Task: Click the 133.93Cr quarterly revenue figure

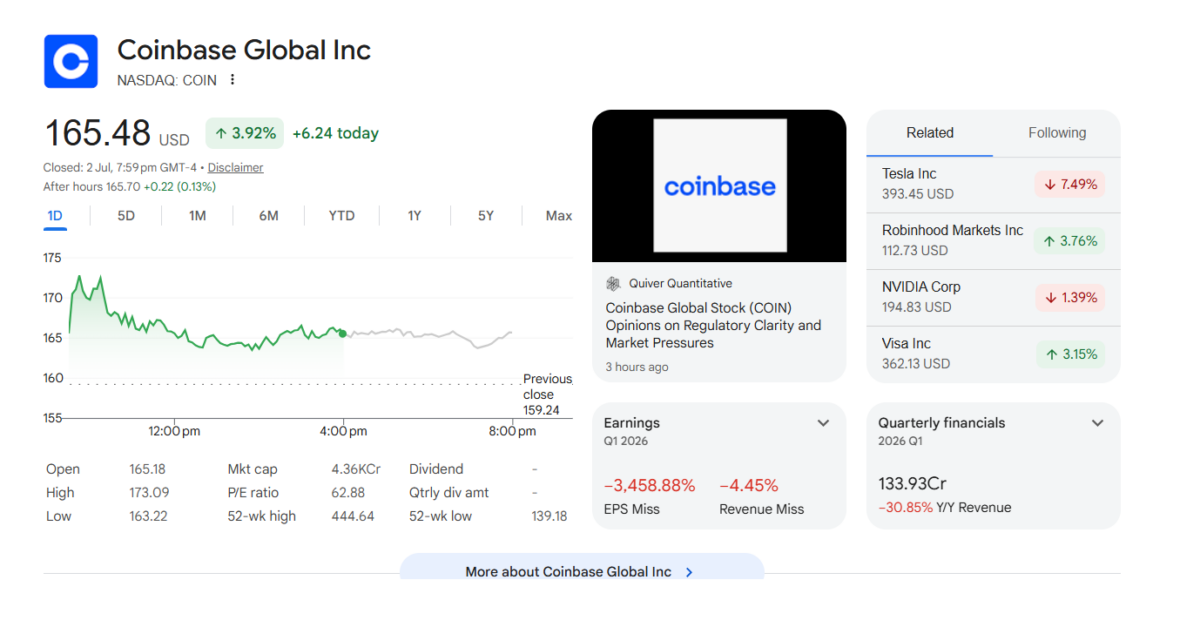Action: click(912, 484)
